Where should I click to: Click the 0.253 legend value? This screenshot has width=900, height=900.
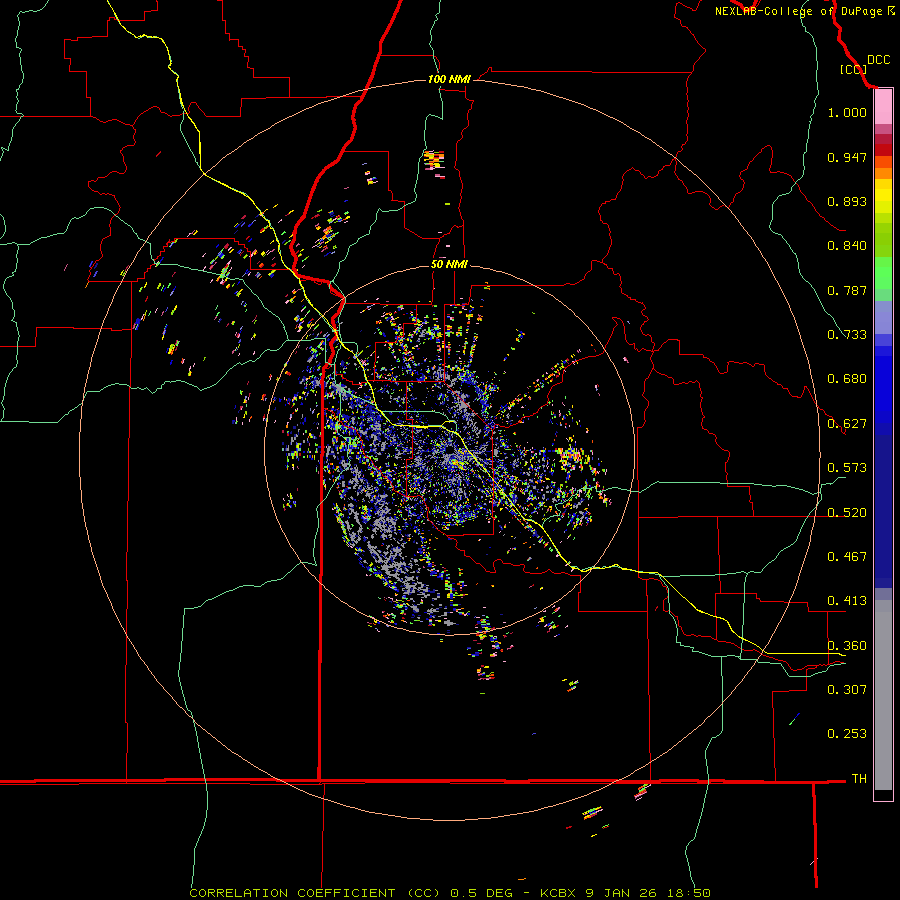(847, 734)
